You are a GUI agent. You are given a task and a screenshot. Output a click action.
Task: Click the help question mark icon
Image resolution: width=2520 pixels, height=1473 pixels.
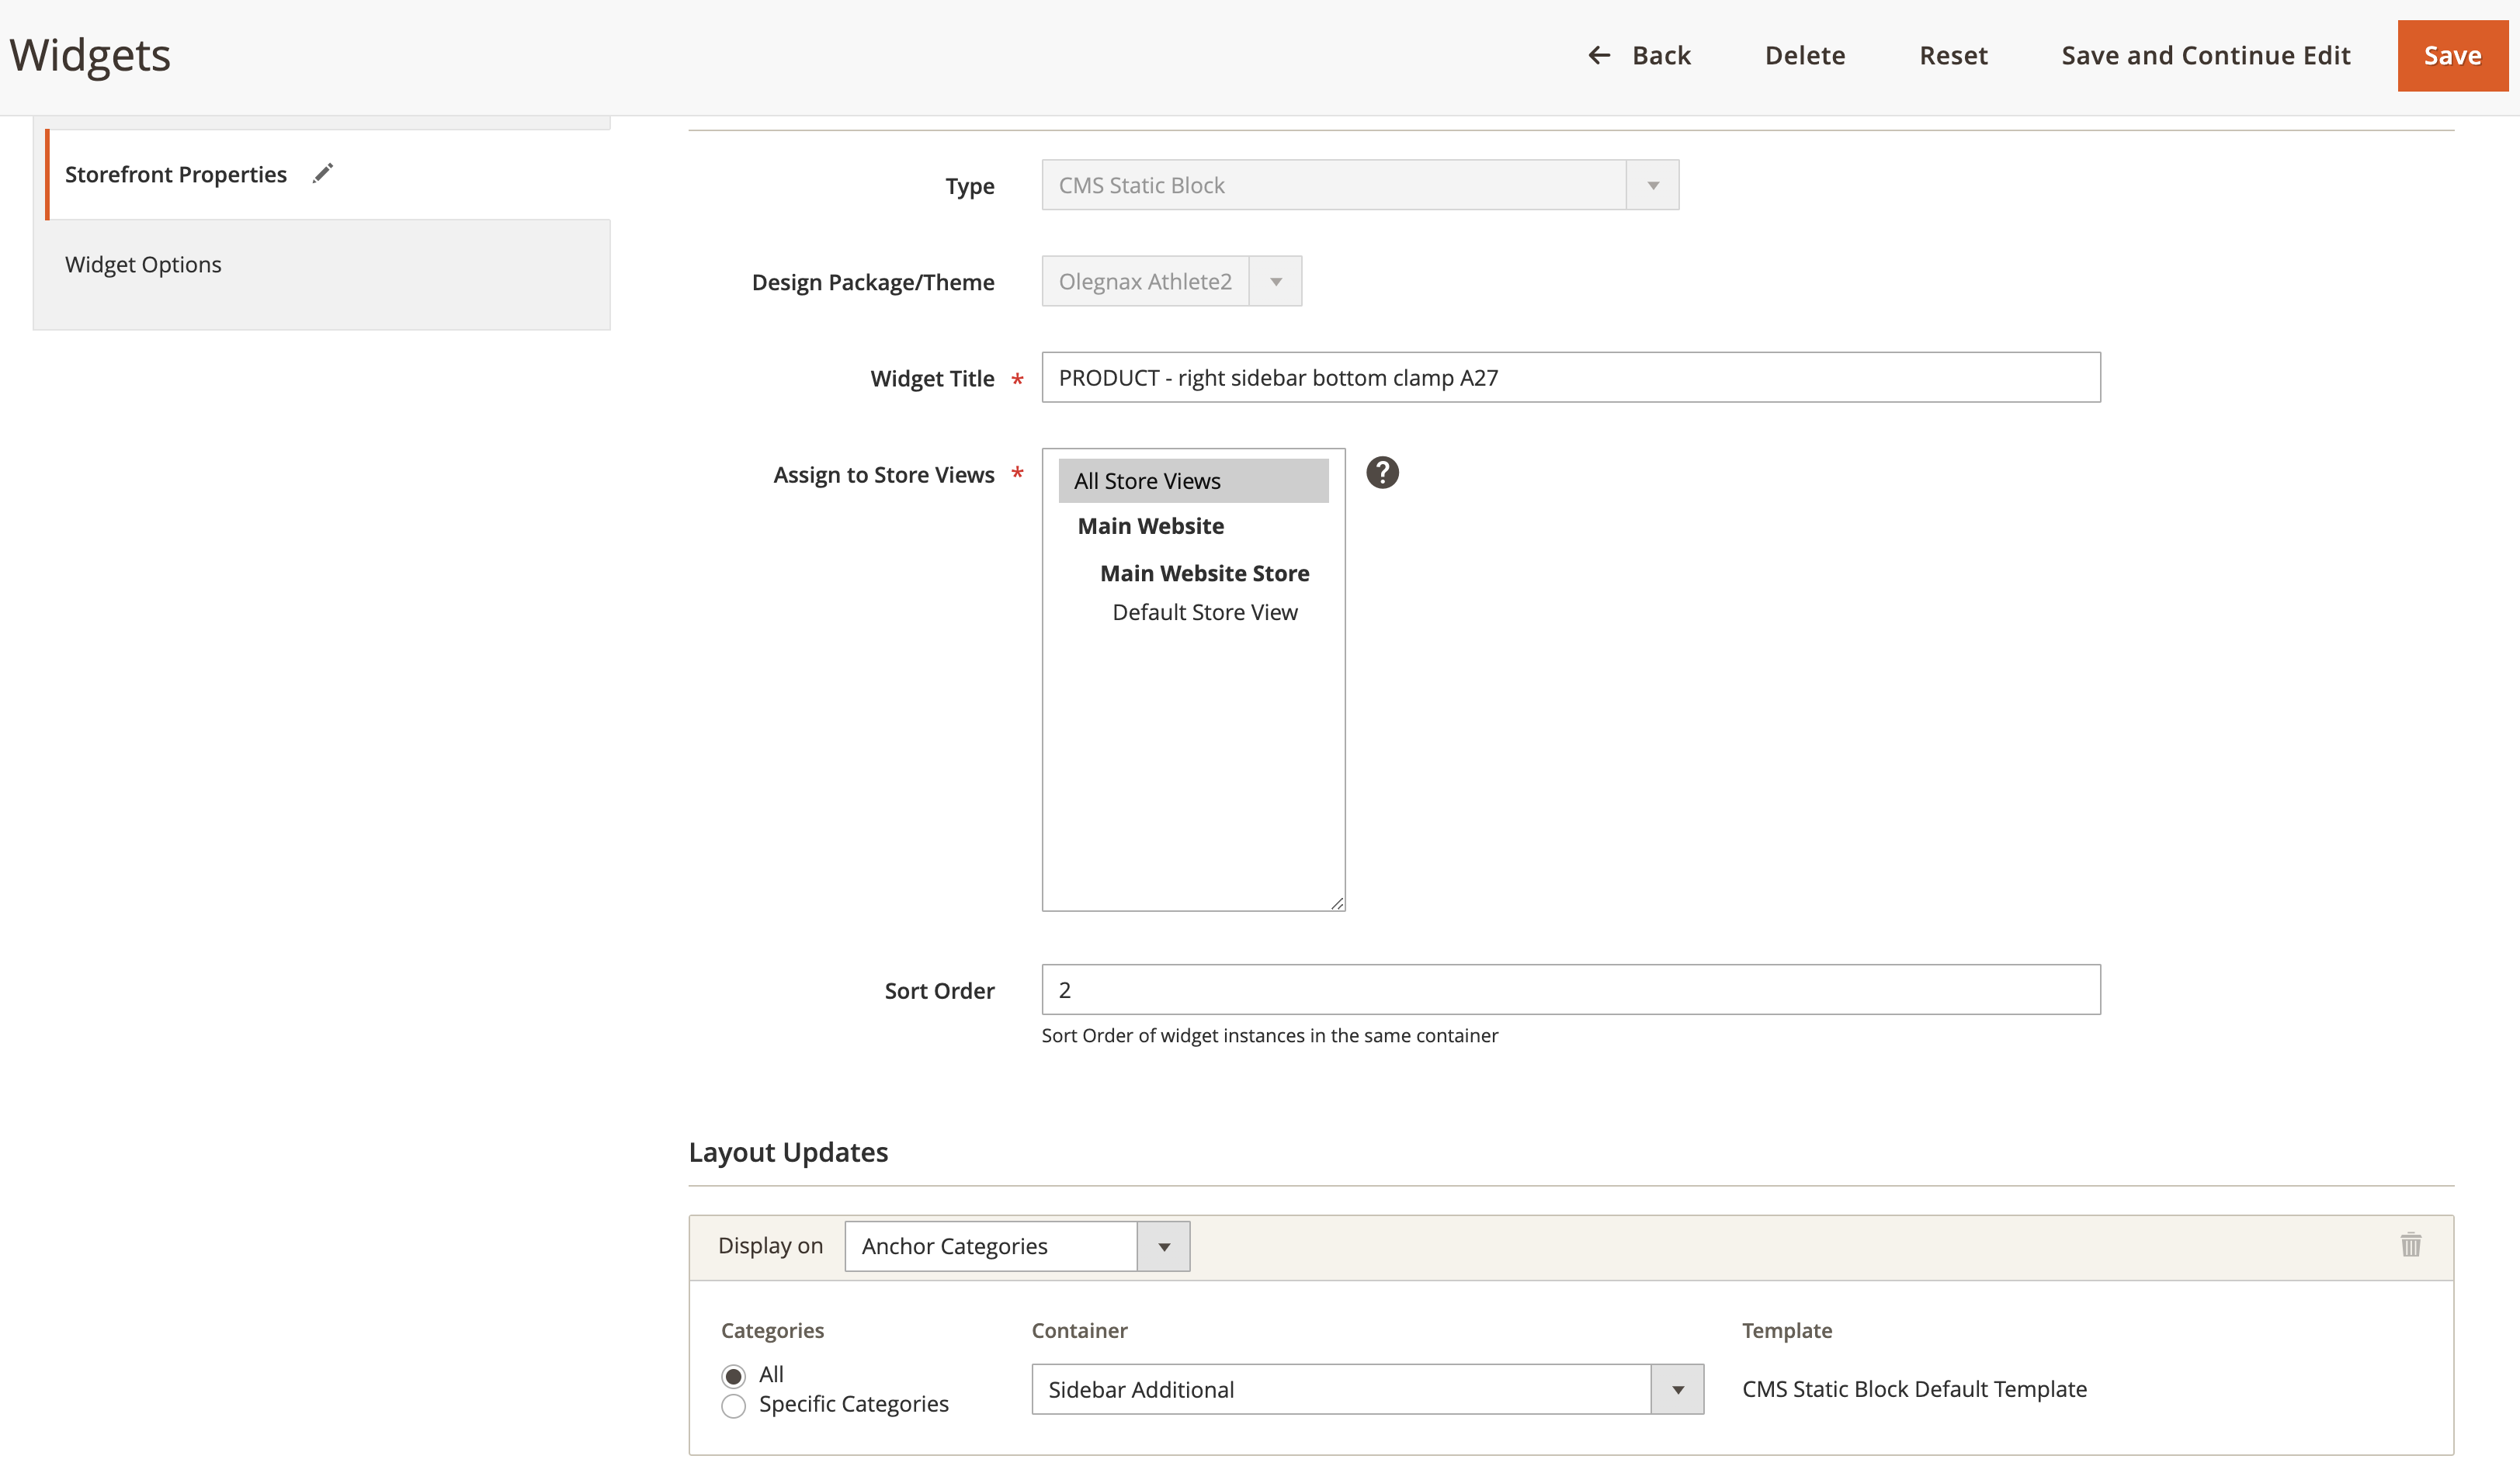tap(1382, 472)
